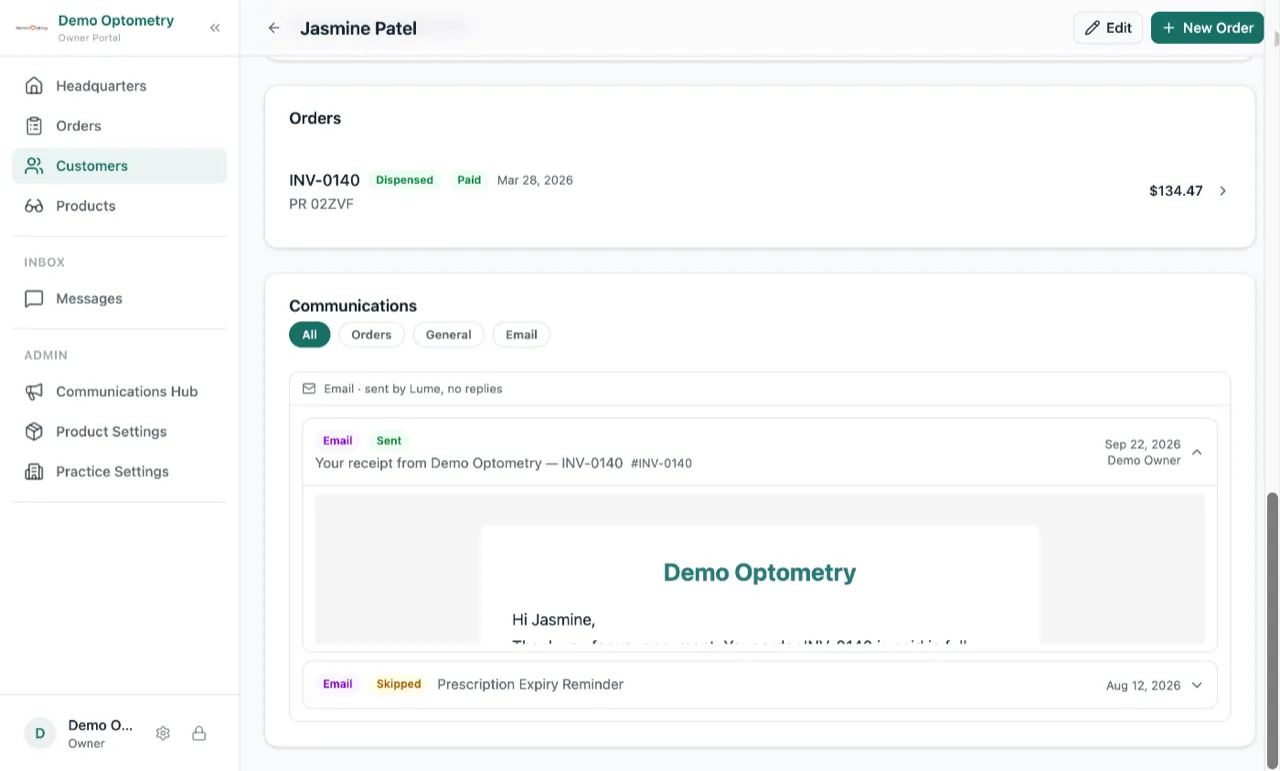Open the Messages inbox

(x=119, y=299)
